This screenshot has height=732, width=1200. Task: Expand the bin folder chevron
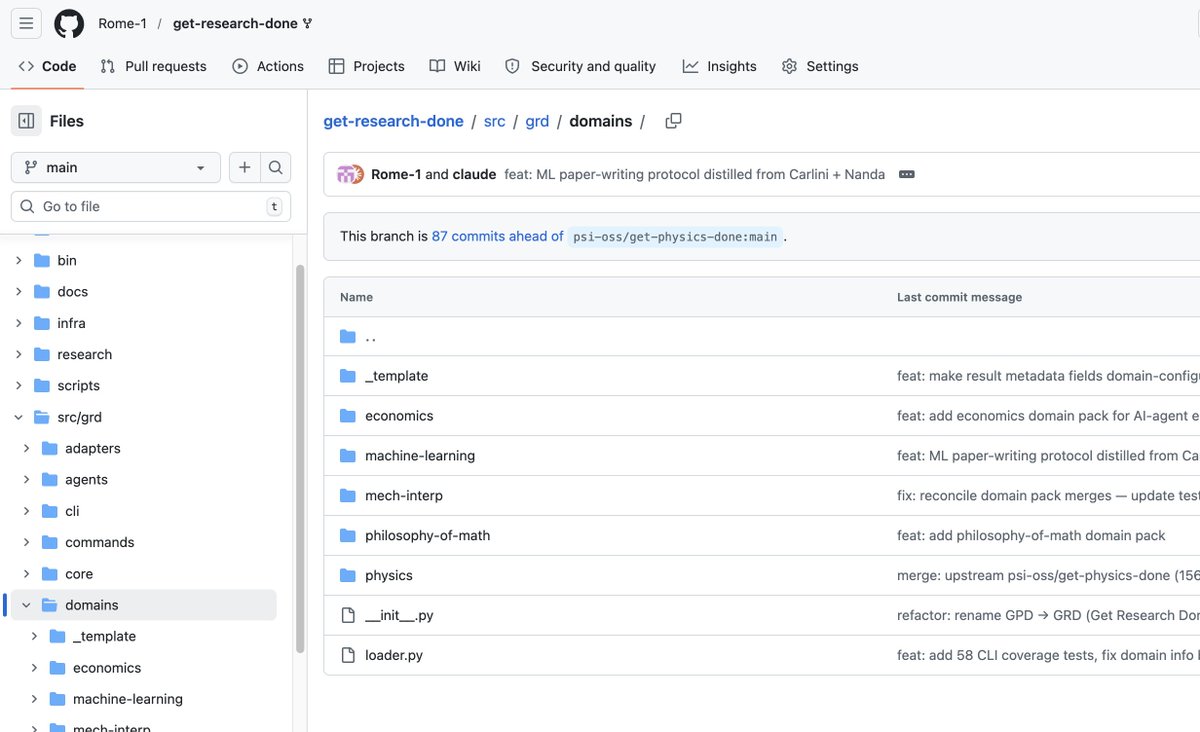pyautogui.click(x=18, y=260)
